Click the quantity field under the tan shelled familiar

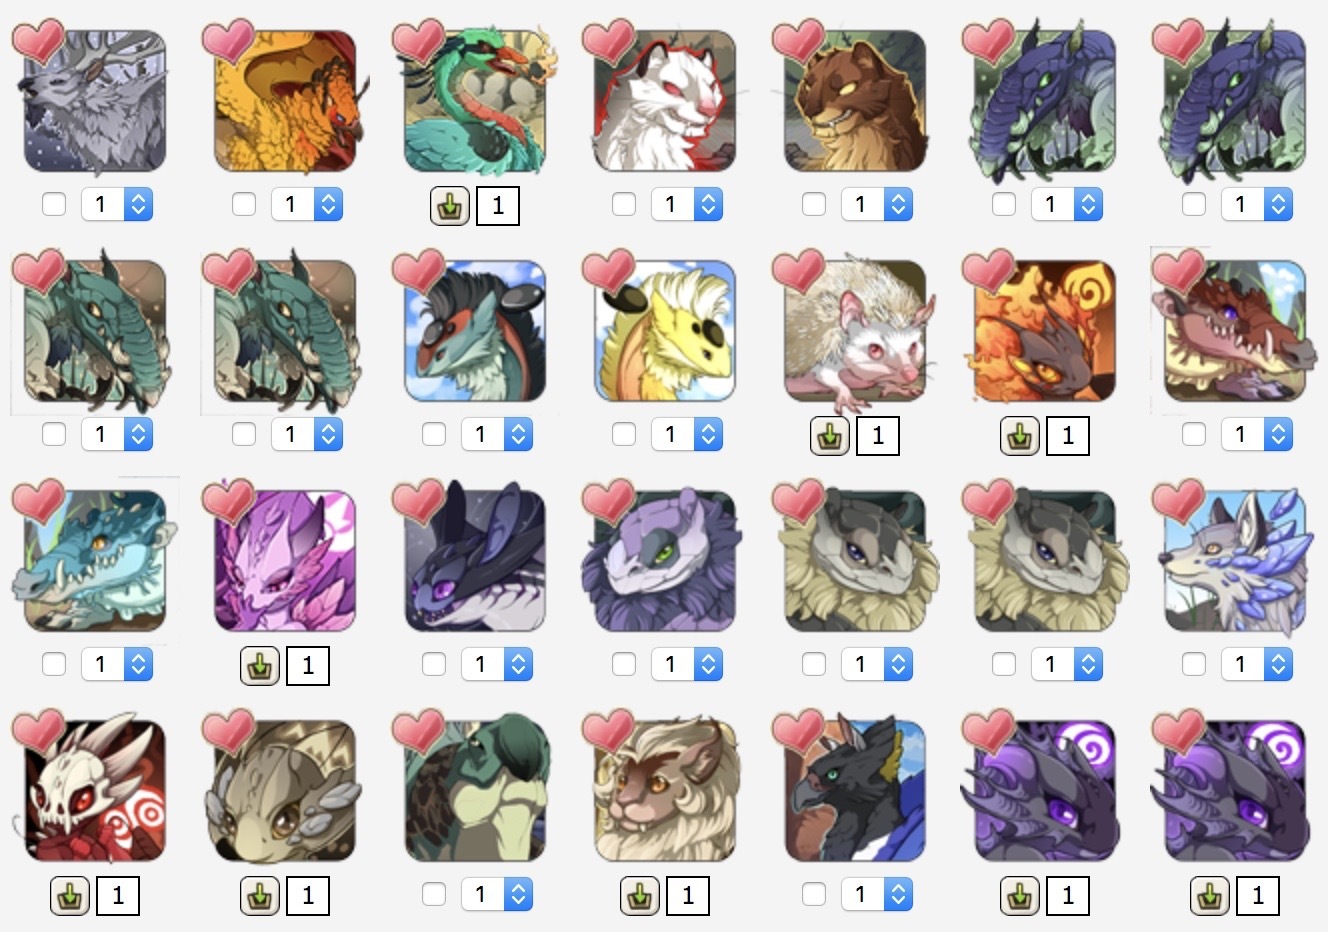pyautogui.click(x=308, y=896)
